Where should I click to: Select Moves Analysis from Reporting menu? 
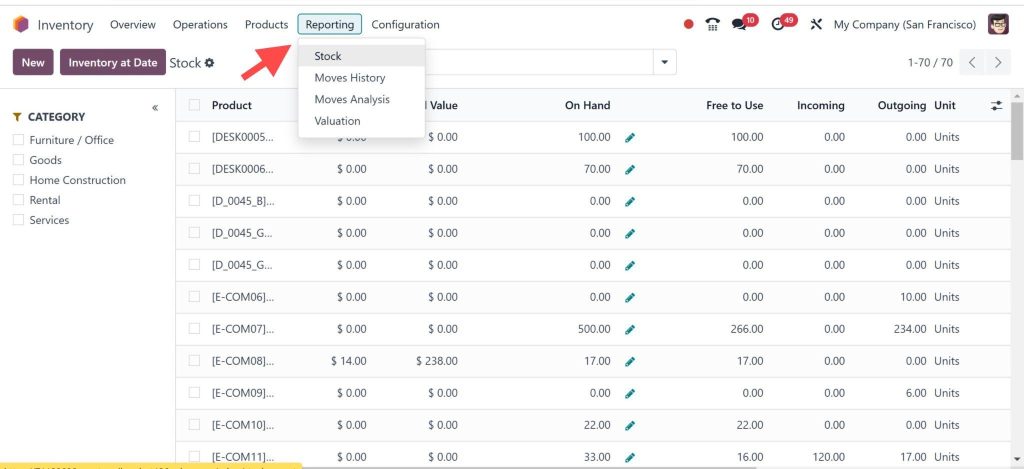(x=362, y=99)
